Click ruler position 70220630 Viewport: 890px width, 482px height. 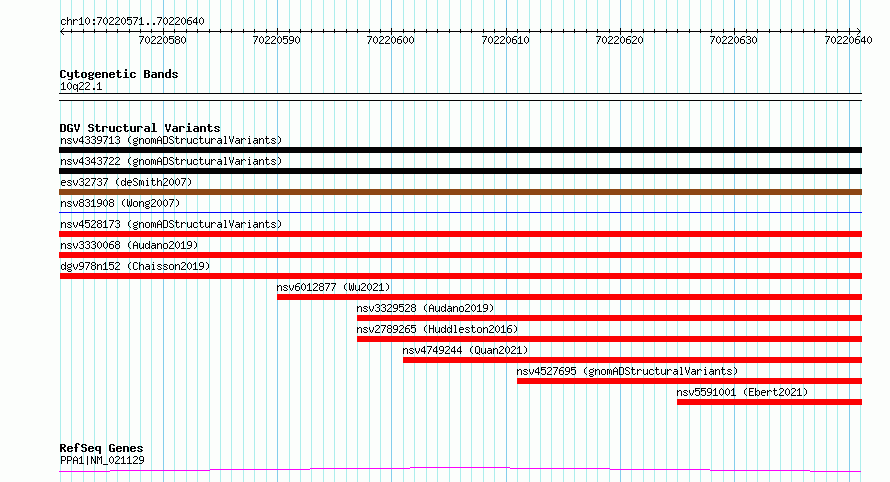pyautogui.click(x=733, y=40)
